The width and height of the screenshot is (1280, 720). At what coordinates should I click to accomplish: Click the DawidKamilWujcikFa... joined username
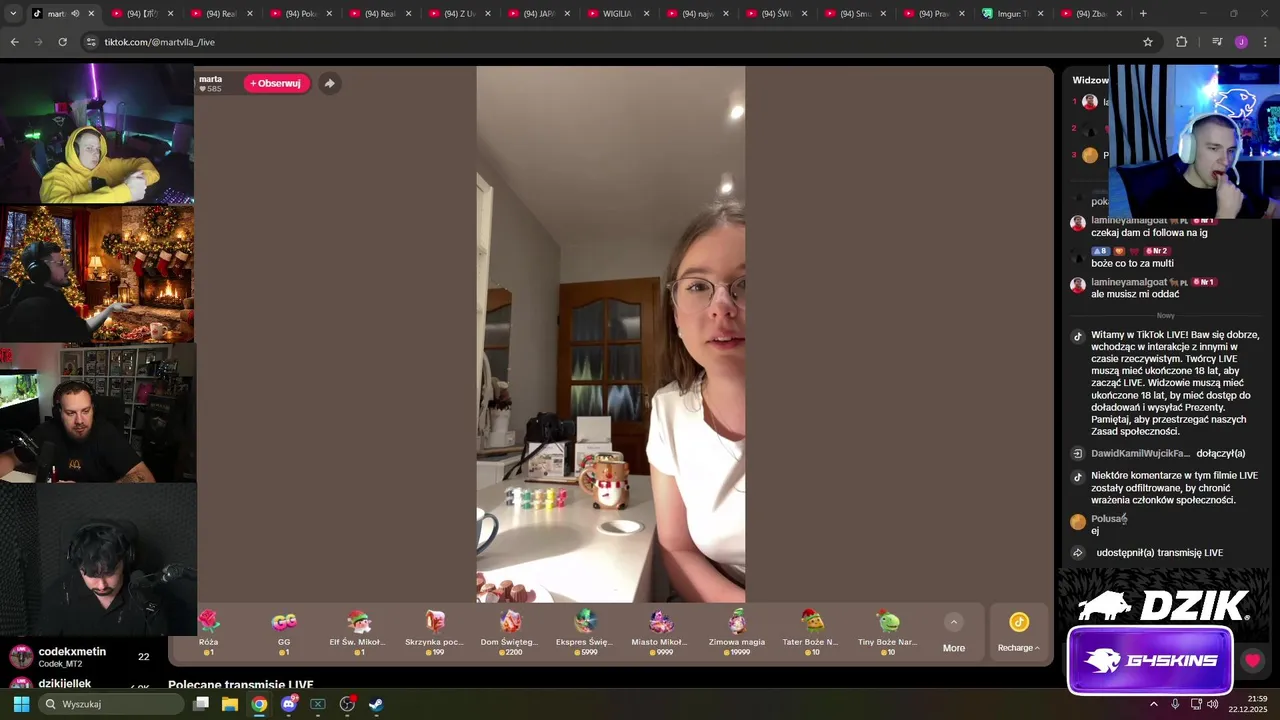(x=1140, y=453)
